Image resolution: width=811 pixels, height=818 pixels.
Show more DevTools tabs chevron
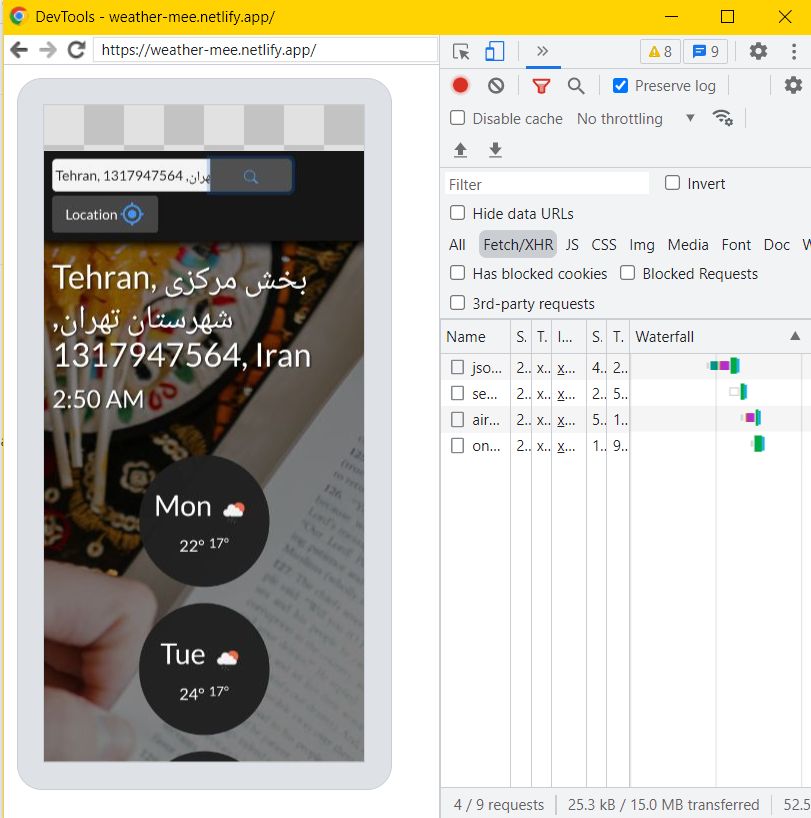542,51
